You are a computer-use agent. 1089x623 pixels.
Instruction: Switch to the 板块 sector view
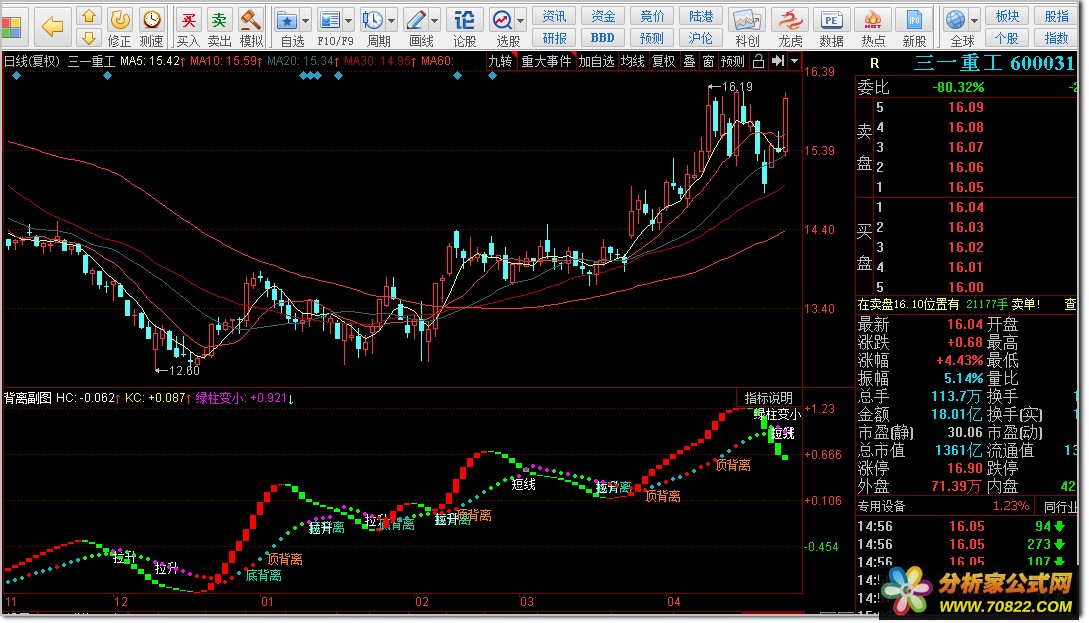[x=1007, y=16]
